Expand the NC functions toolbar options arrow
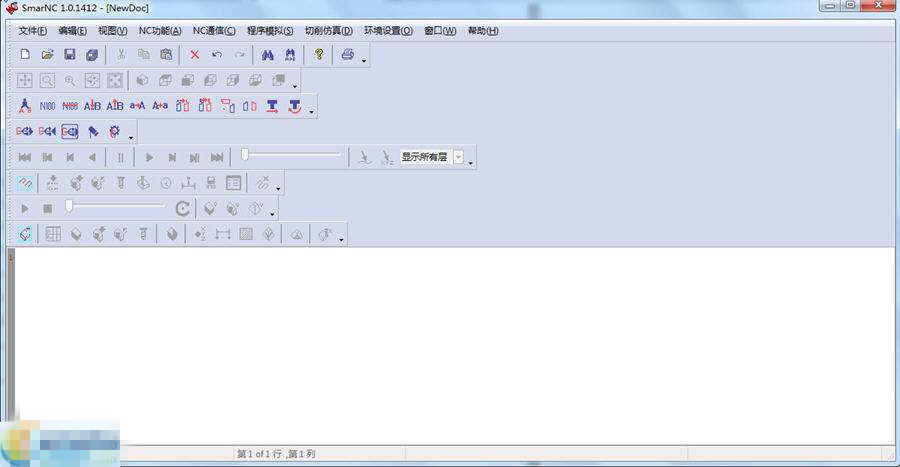900x467 pixels. point(312,111)
